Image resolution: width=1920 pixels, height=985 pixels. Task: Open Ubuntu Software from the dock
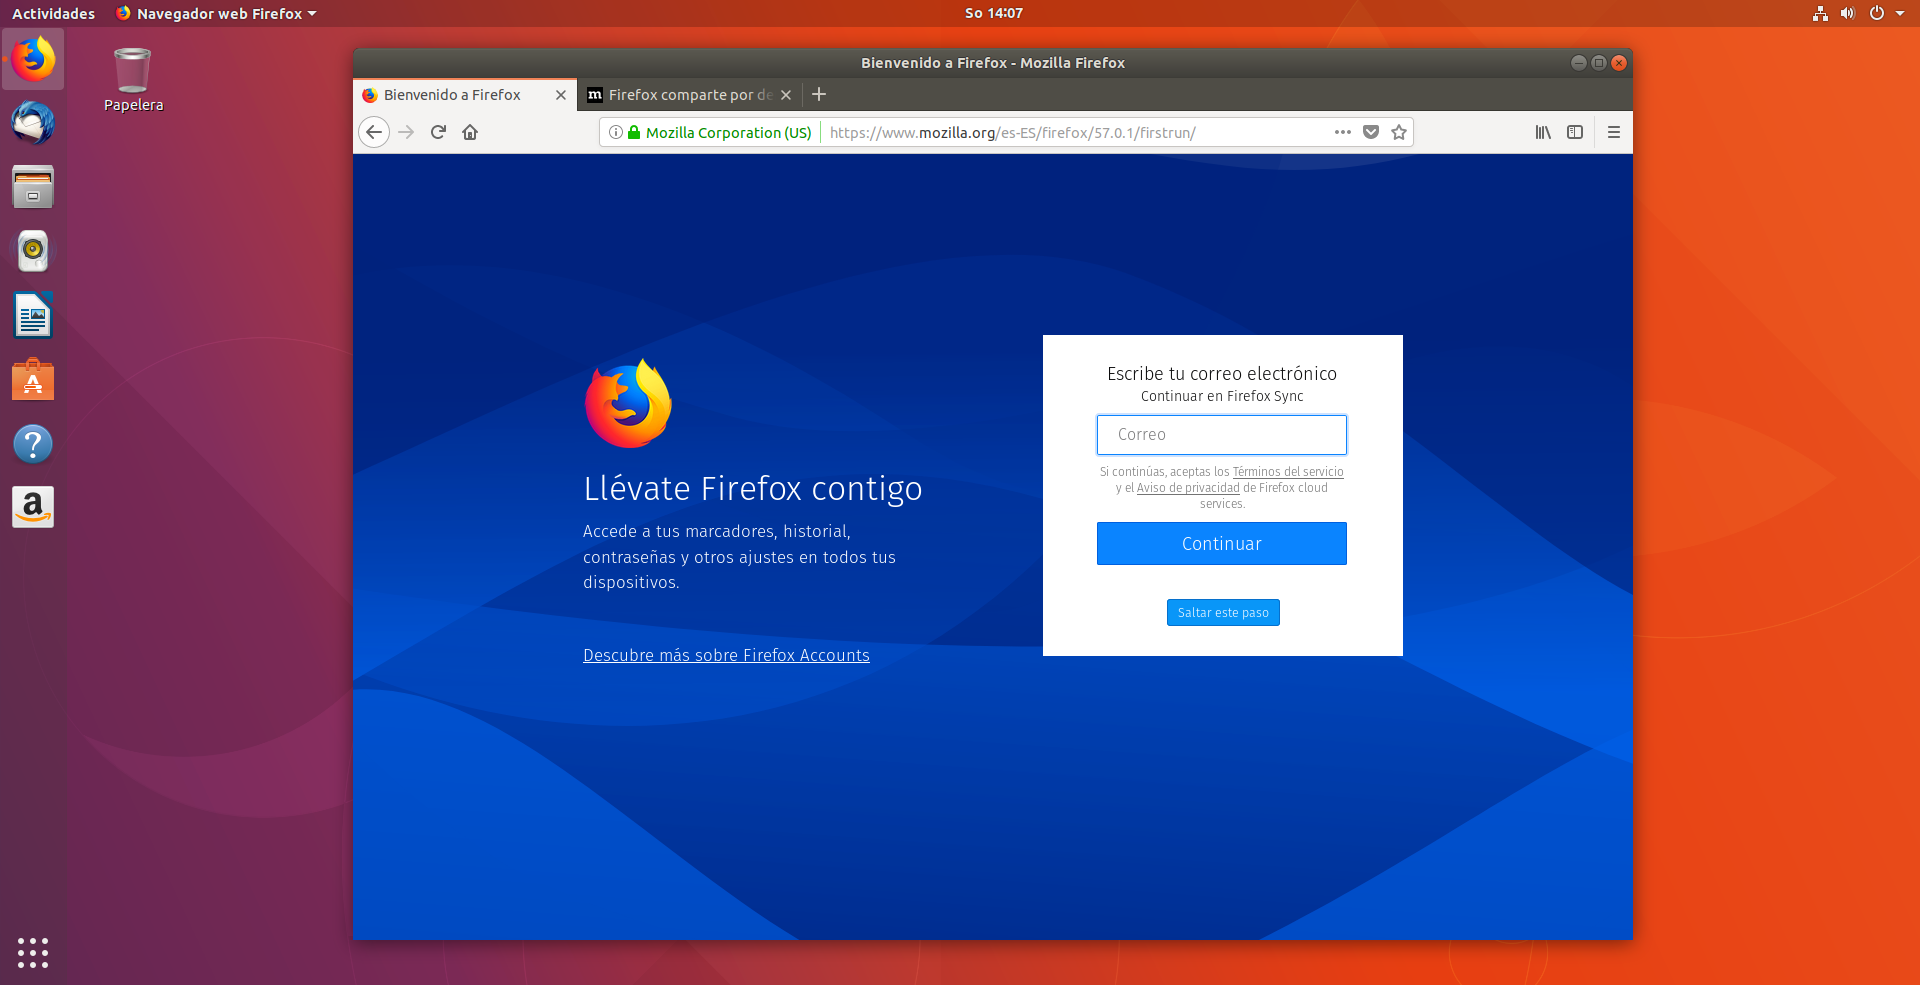[33, 379]
